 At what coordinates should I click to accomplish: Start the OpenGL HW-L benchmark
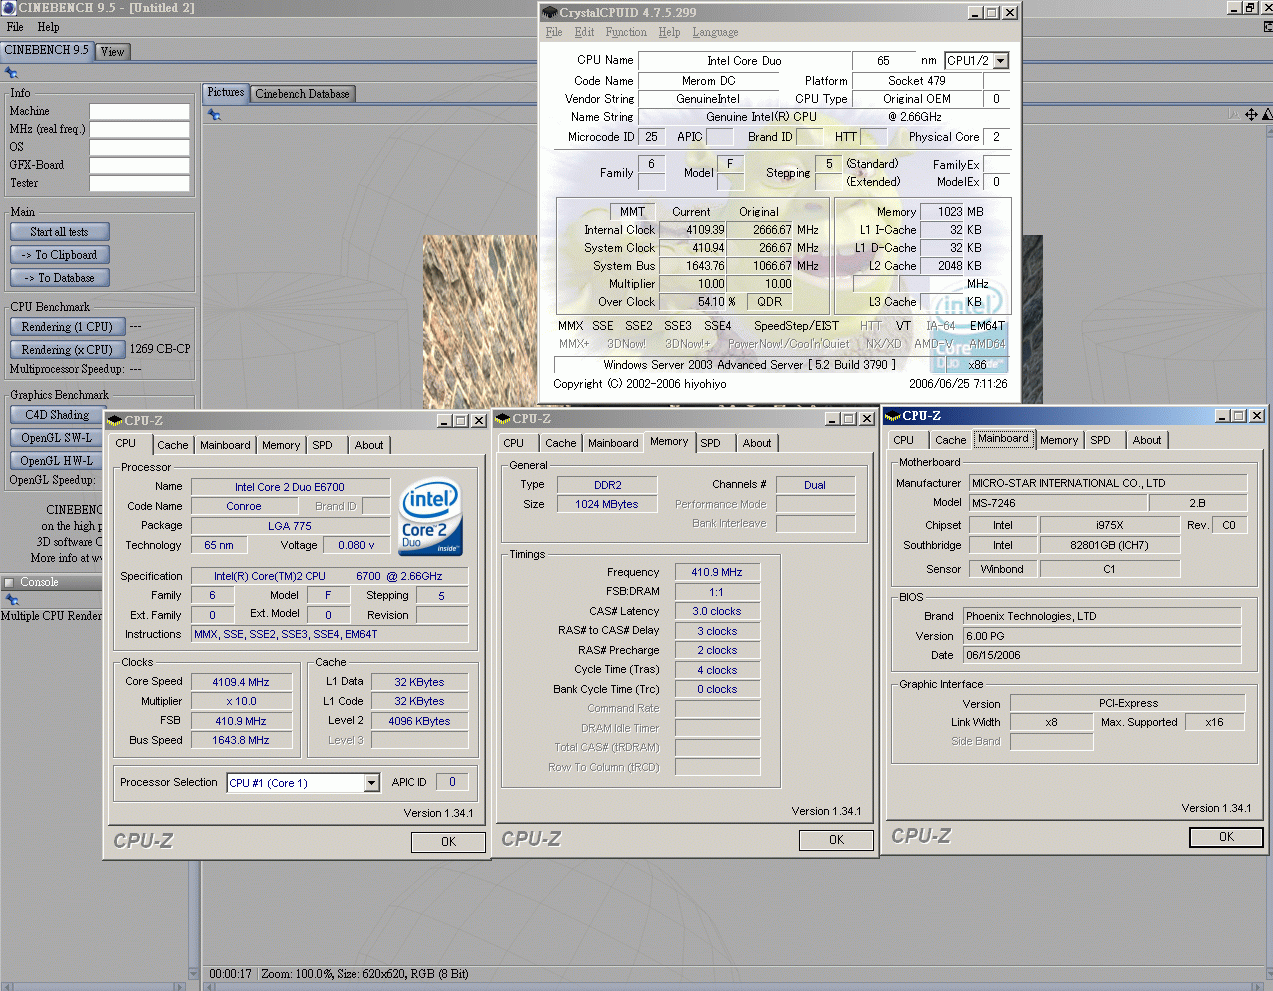click(x=57, y=461)
